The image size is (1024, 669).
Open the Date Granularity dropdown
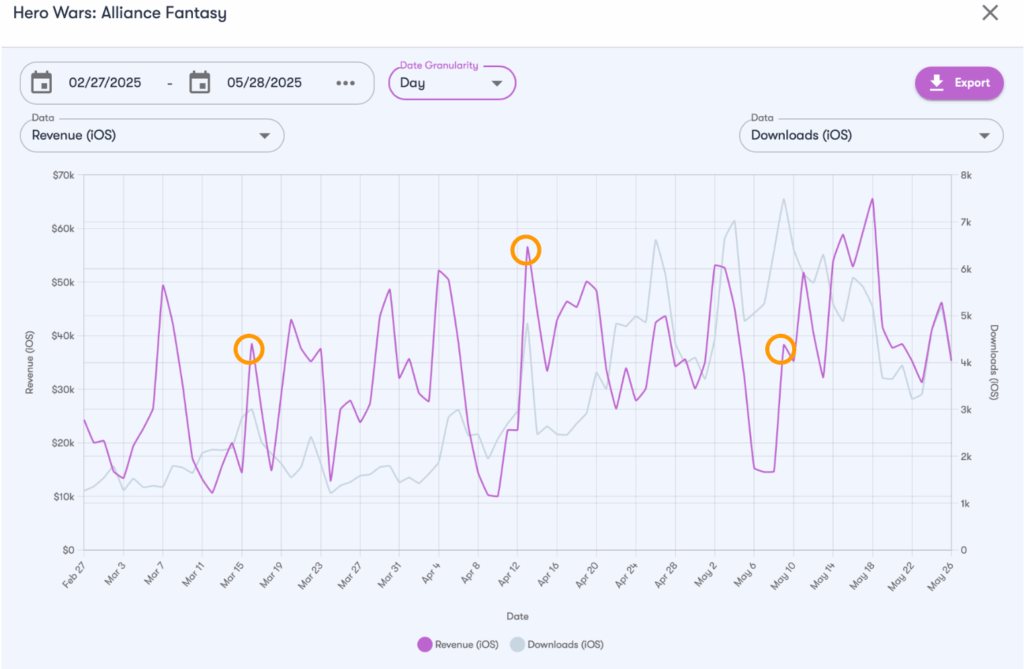point(452,83)
